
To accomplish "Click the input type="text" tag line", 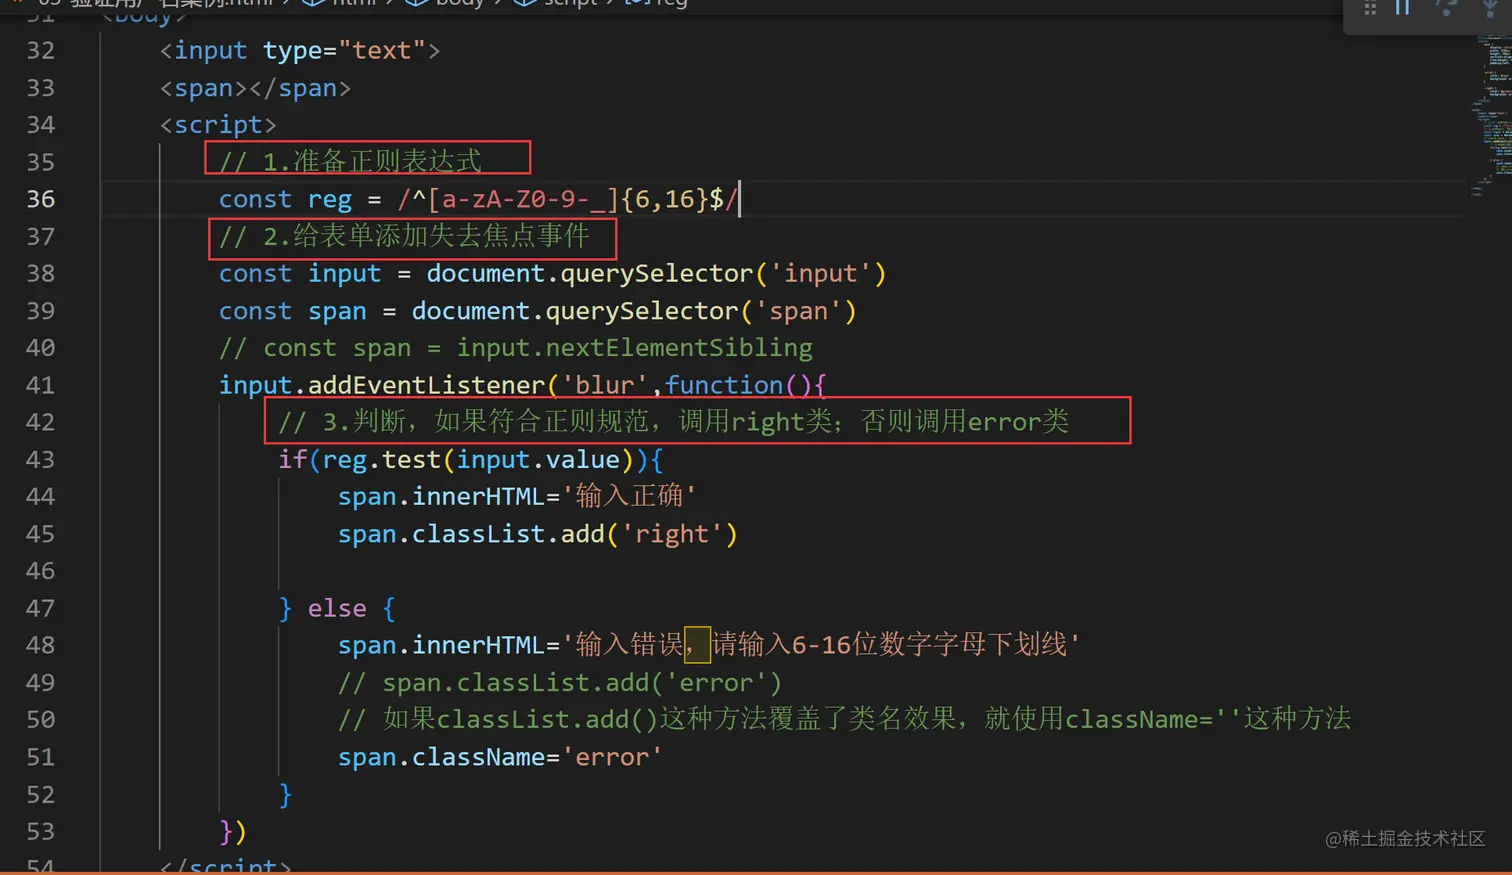I will 300,50.
